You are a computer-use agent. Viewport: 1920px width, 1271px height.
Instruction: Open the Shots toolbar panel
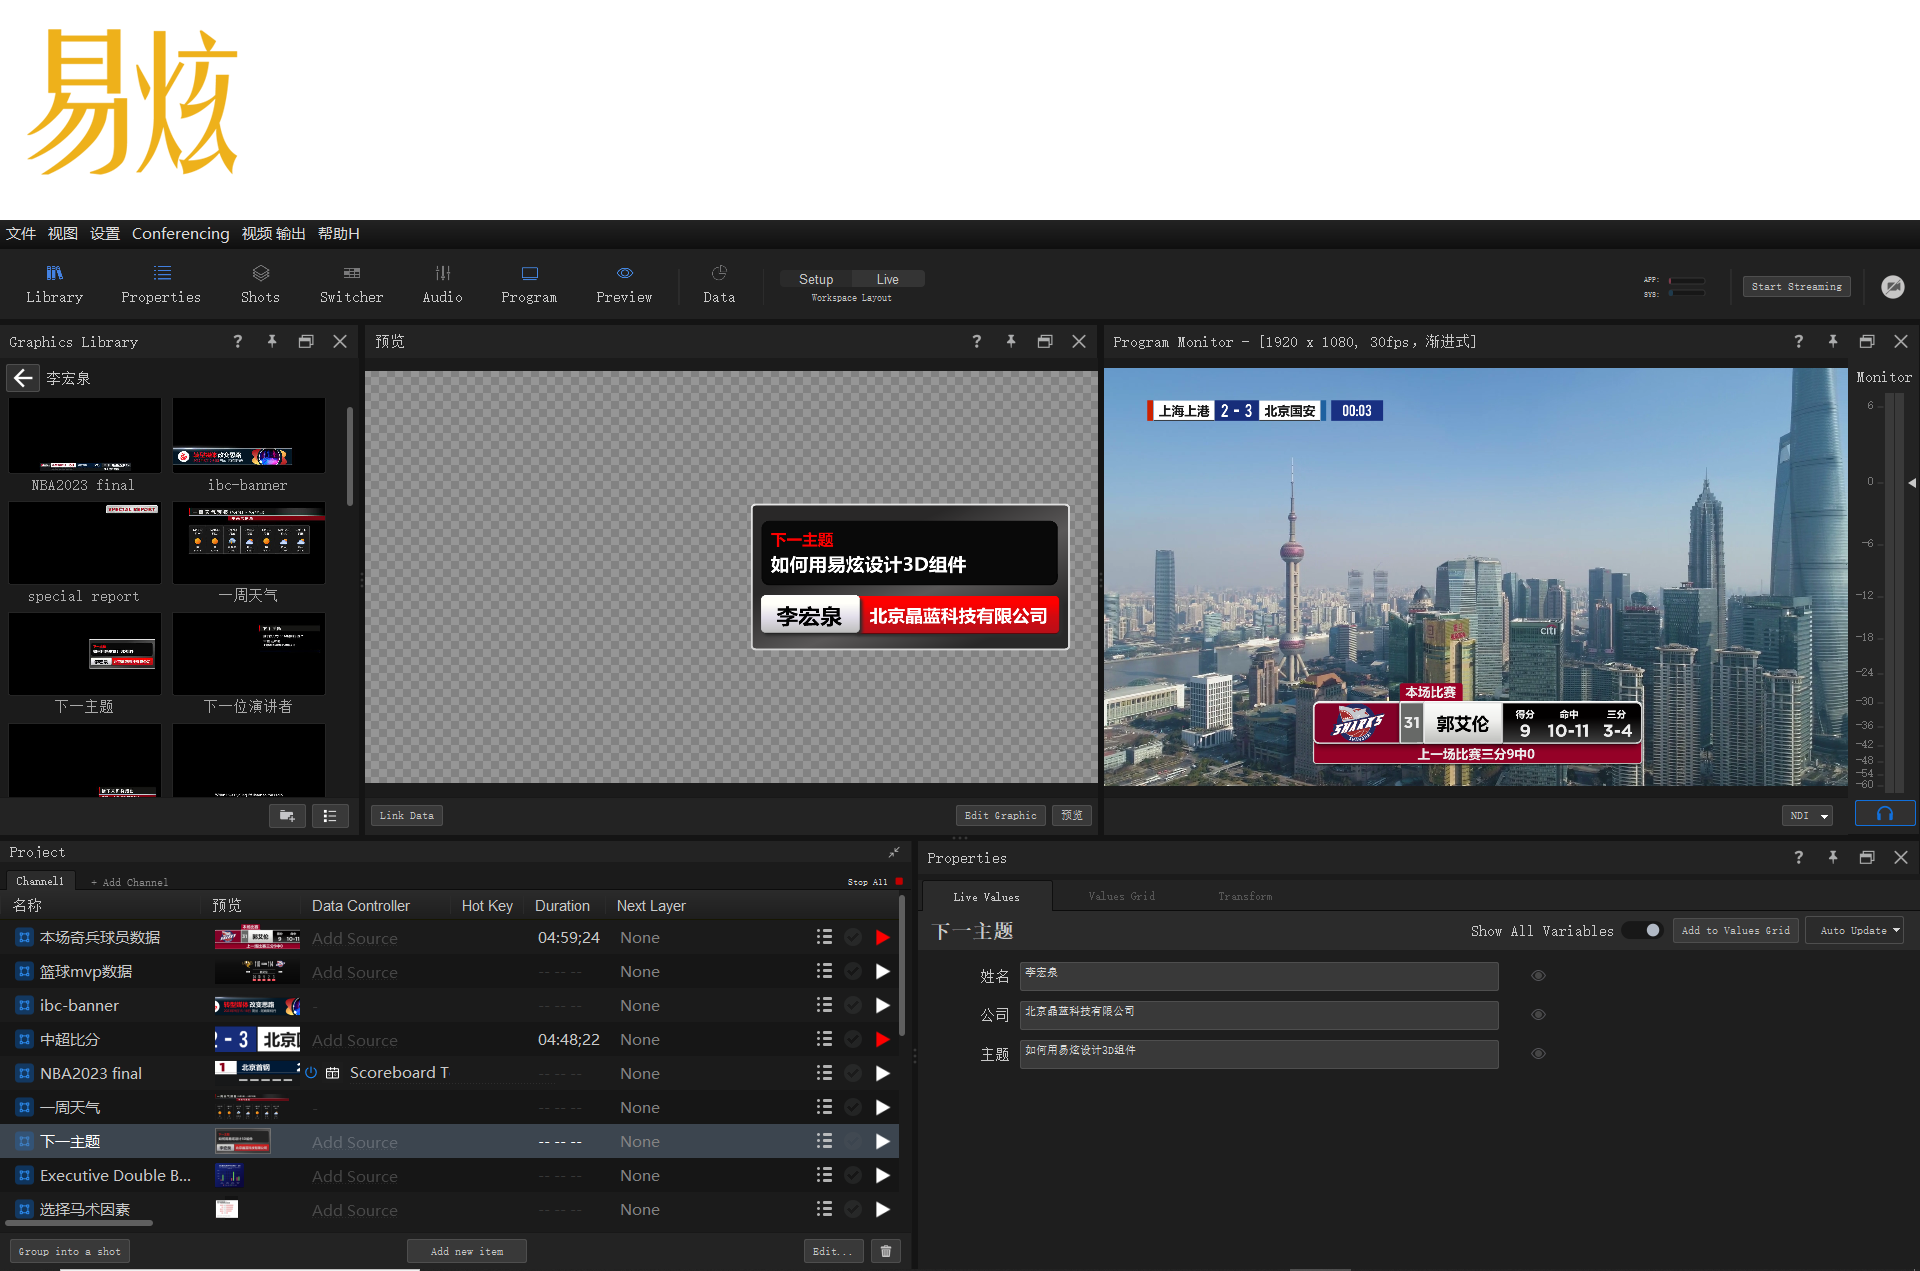pos(260,285)
